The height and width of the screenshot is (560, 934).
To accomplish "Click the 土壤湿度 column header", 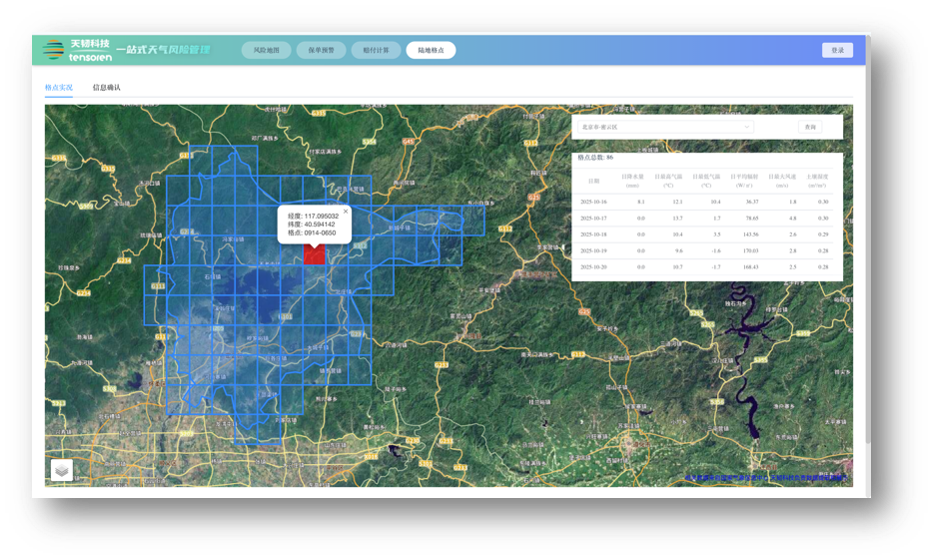I will pos(817,180).
